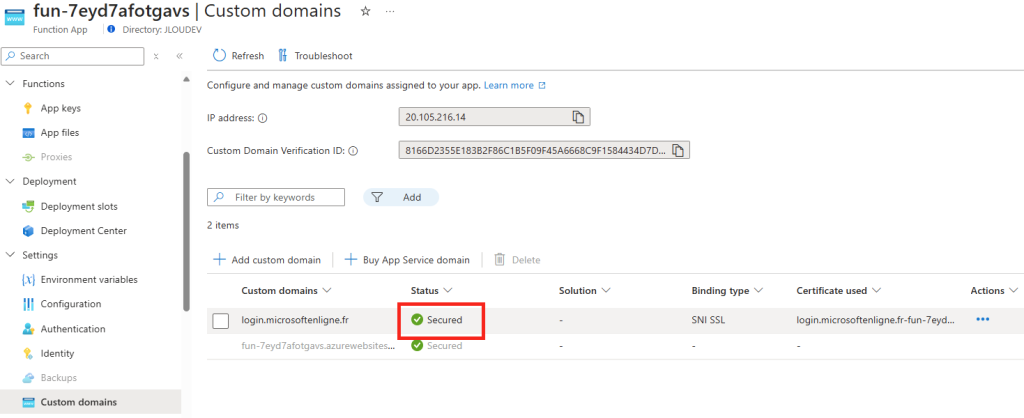Click the certificate name for login.microsoftenligne.fr
The height and width of the screenshot is (418, 1024).
click(875, 320)
